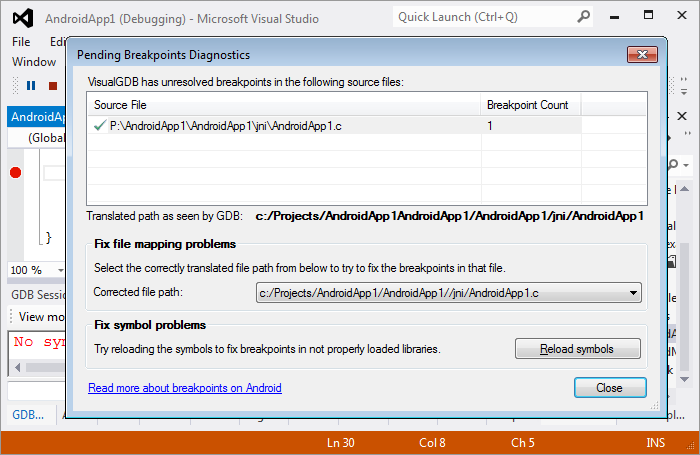Click the translated GDB path text
700x455 pixels.
coord(450,216)
